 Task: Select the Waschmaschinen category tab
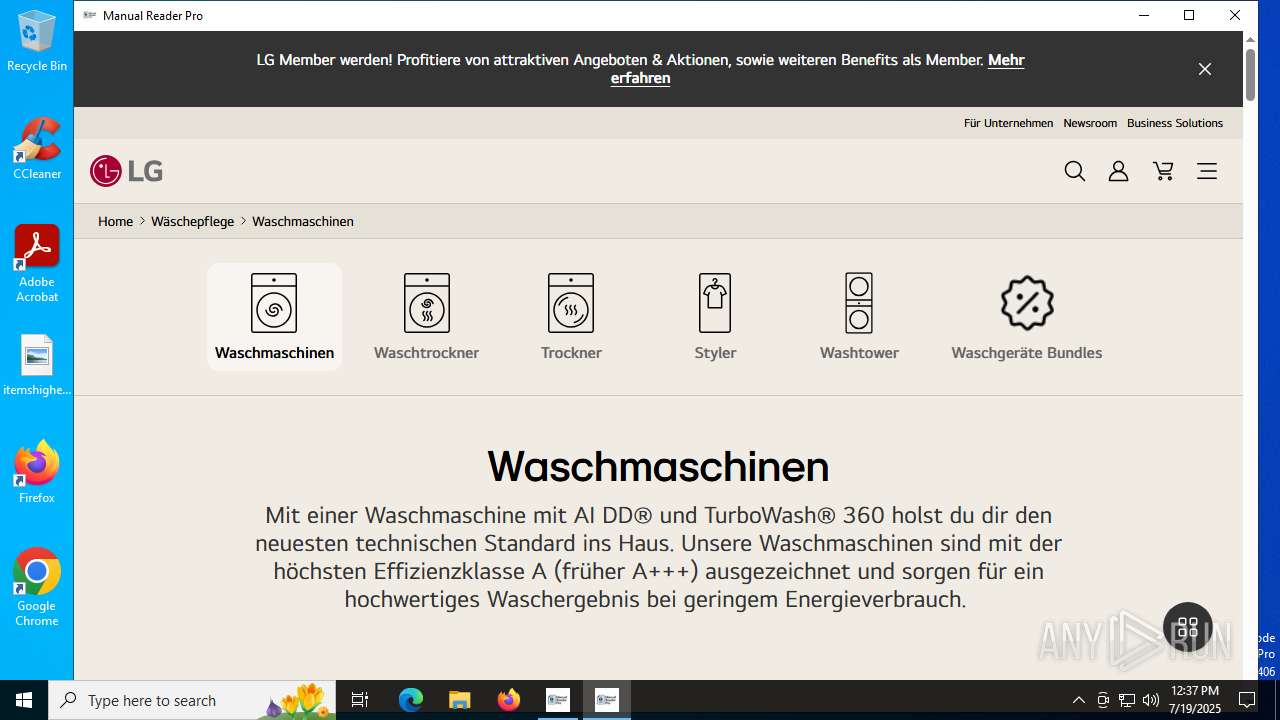coord(274,316)
